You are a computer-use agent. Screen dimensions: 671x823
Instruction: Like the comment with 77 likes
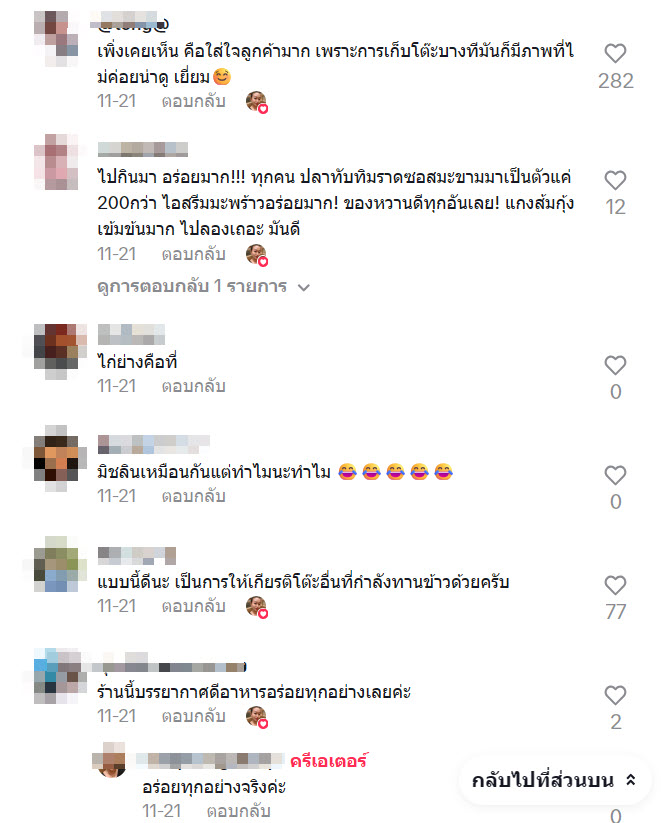click(615, 586)
